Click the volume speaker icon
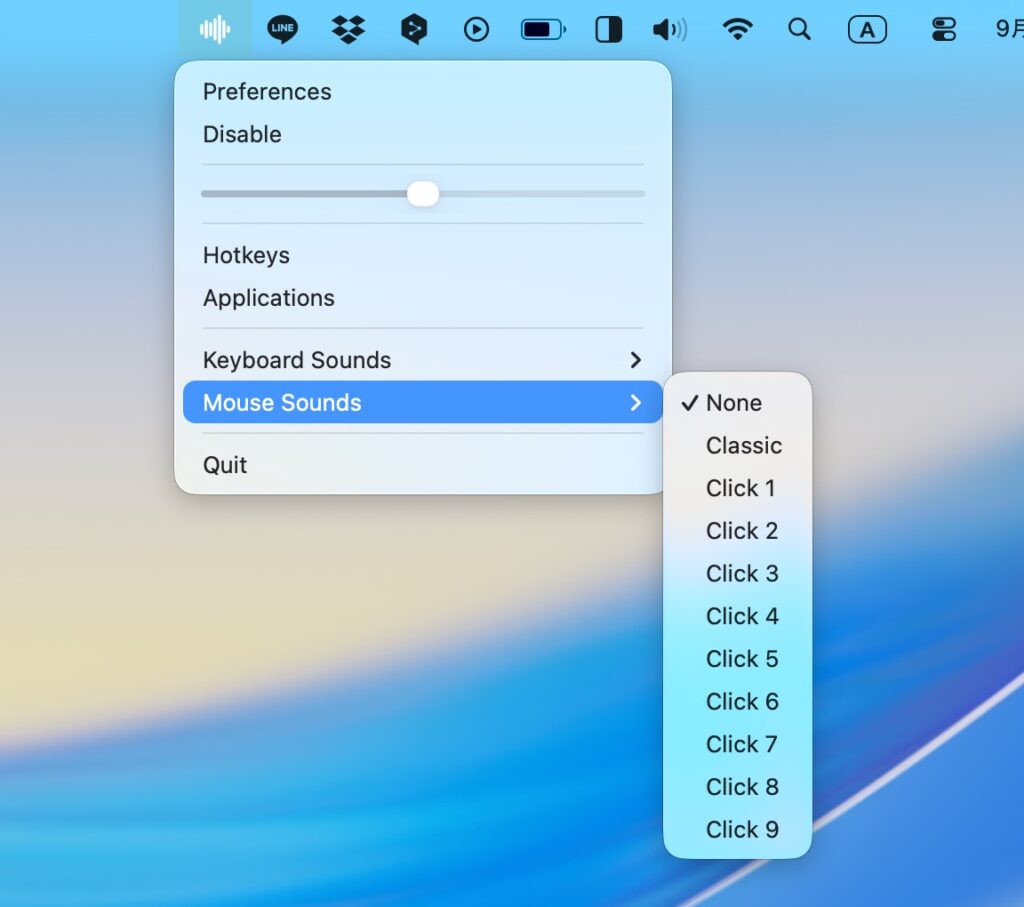 point(669,30)
